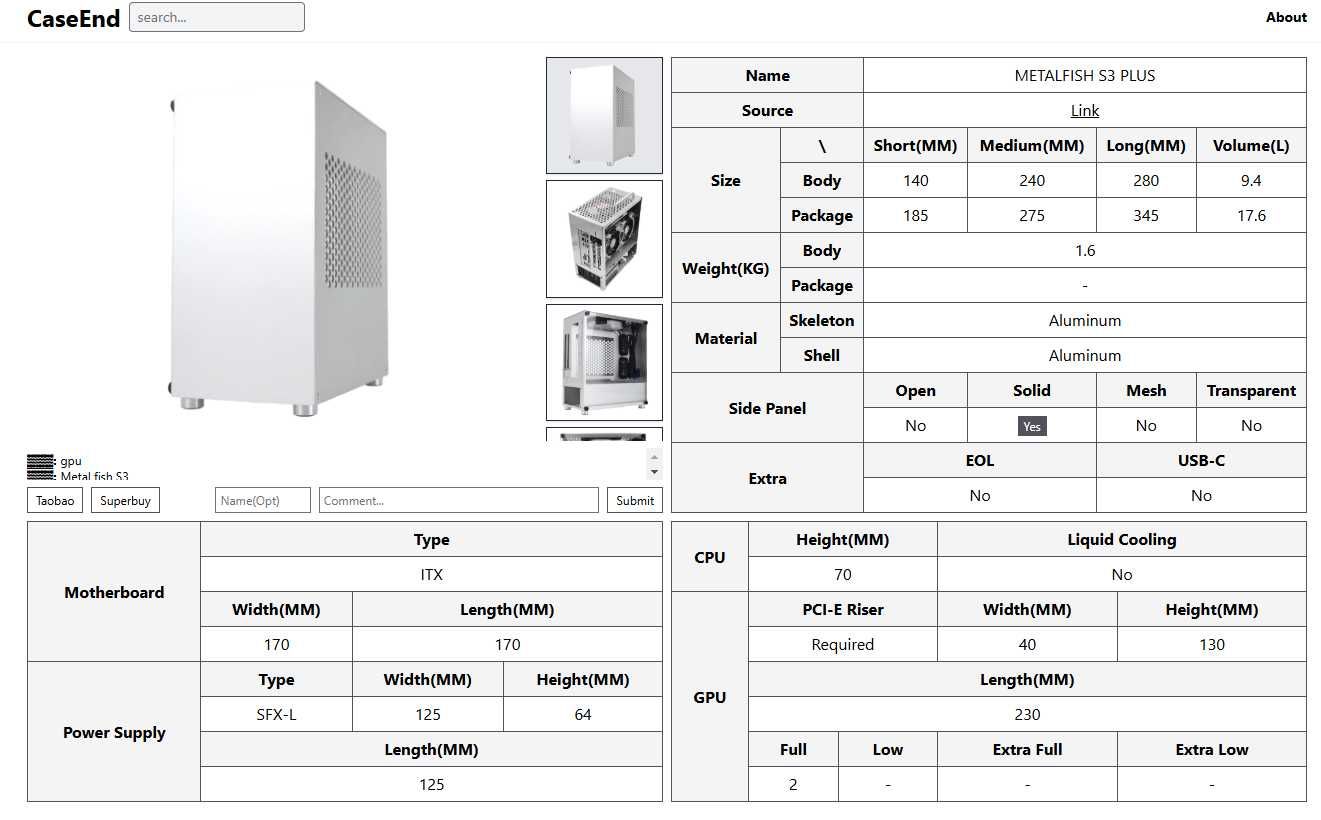Click the Superbuy button

pos(125,500)
